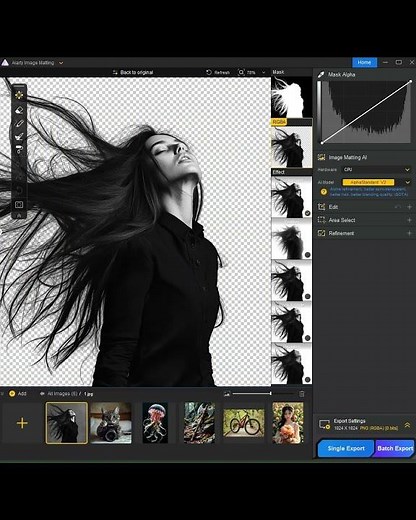This screenshot has height=520, width=416.
Task: Click the Back to original swap icon
Action: pyautogui.click(x=115, y=72)
